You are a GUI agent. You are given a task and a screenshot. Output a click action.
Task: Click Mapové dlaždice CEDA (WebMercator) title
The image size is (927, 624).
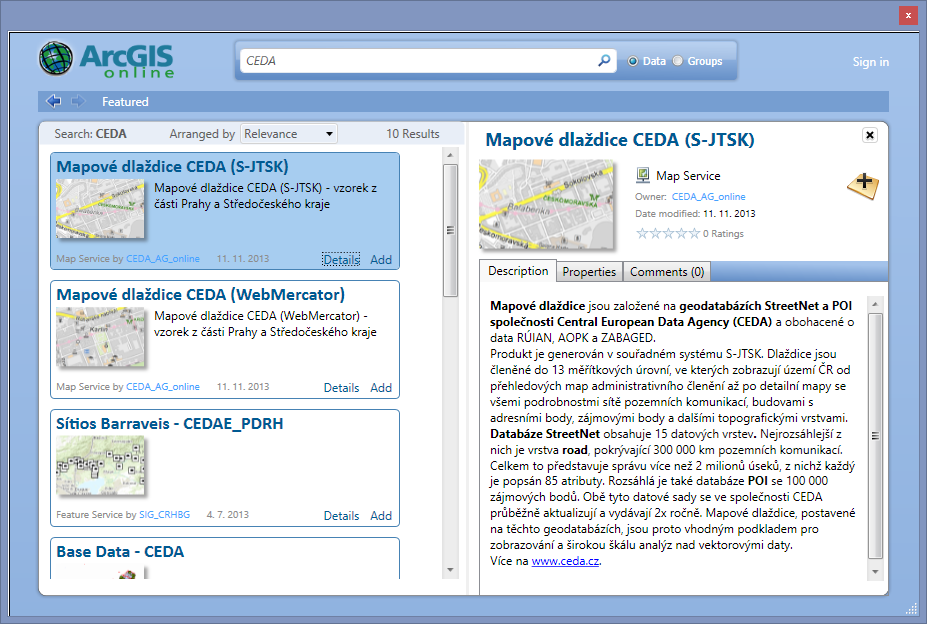(200, 295)
